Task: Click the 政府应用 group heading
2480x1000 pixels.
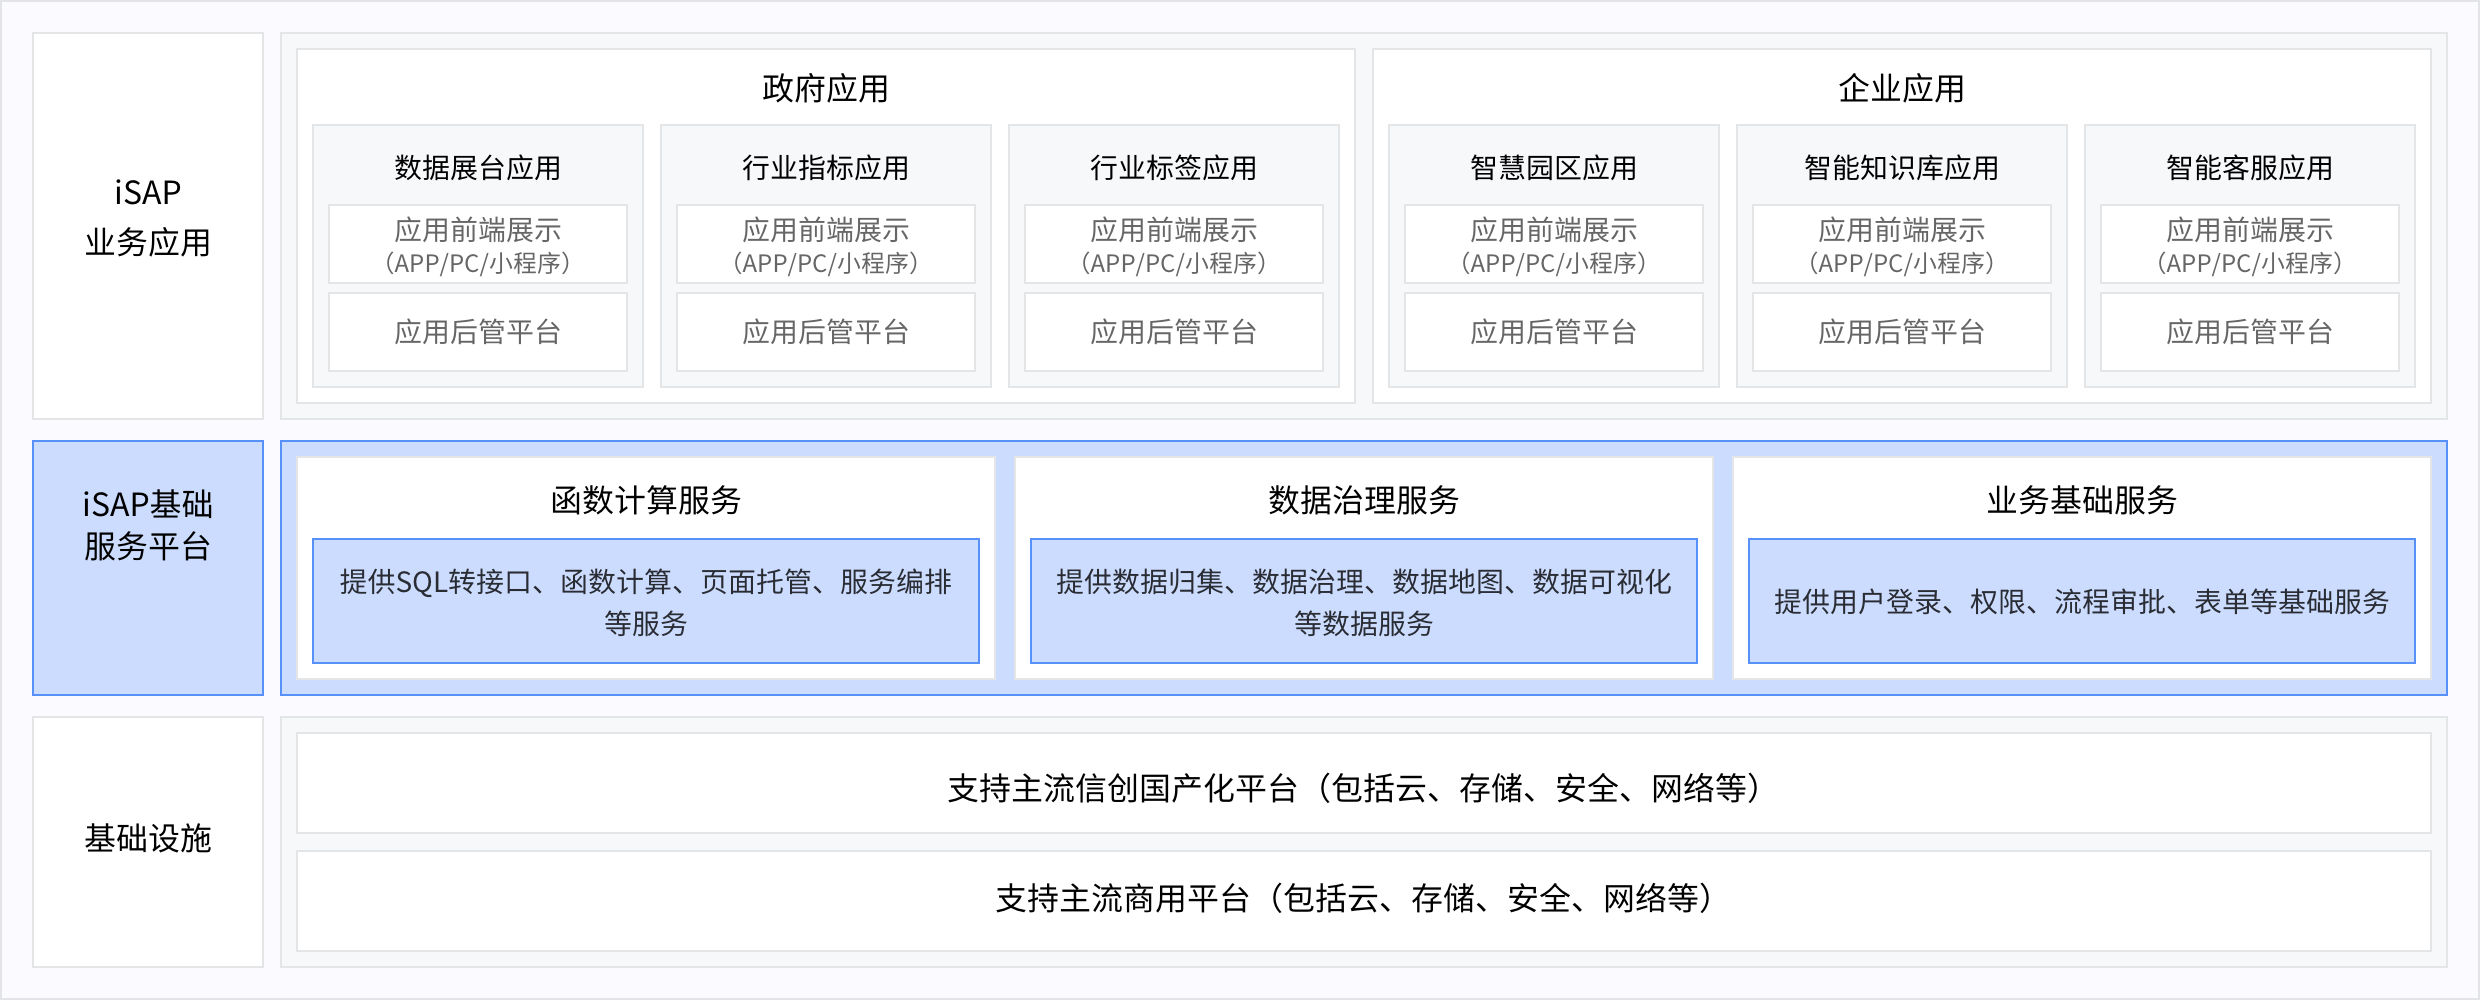Action: click(825, 89)
